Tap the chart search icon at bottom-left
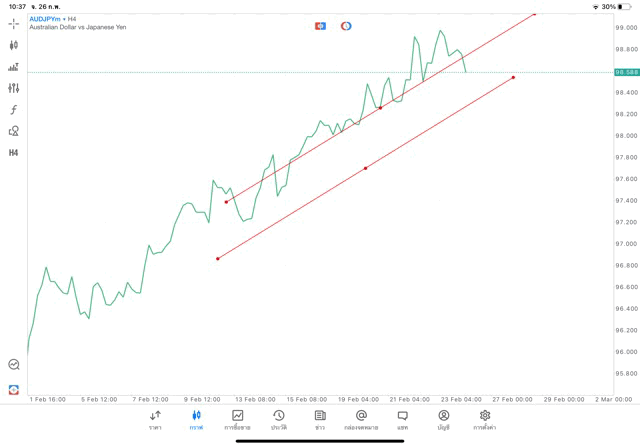 coord(14,365)
